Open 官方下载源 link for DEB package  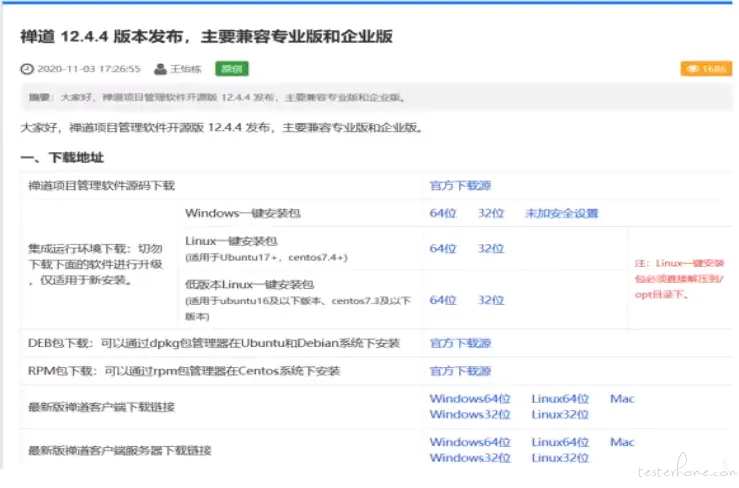tap(460, 343)
